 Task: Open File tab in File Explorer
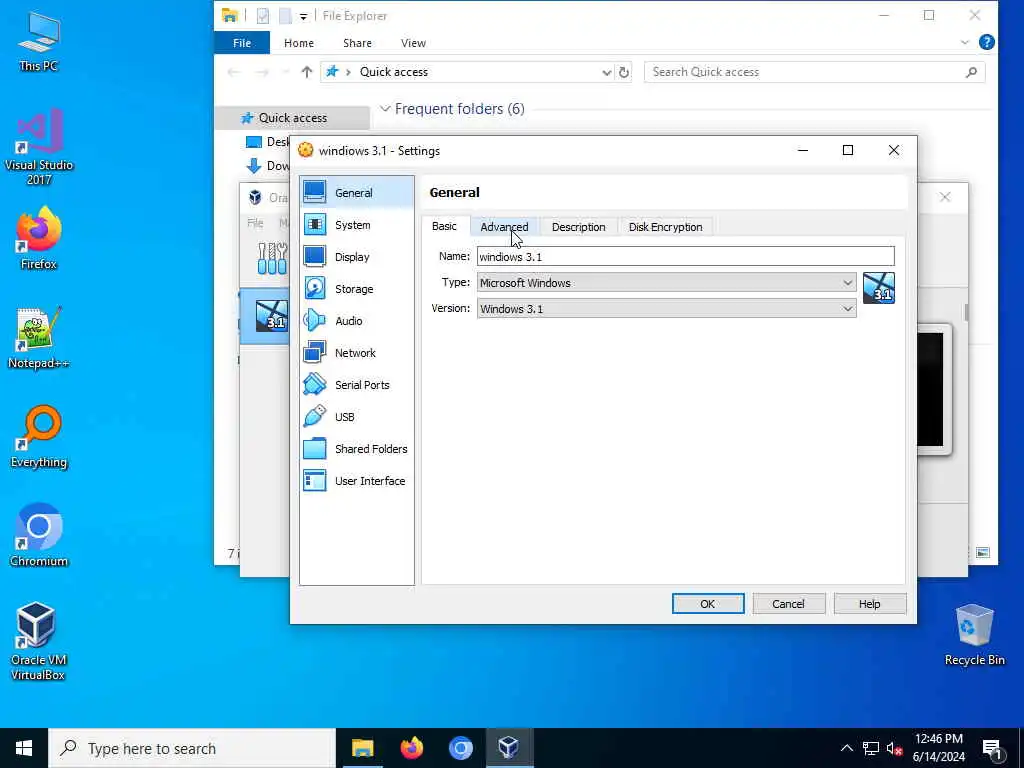[x=242, y=42]
